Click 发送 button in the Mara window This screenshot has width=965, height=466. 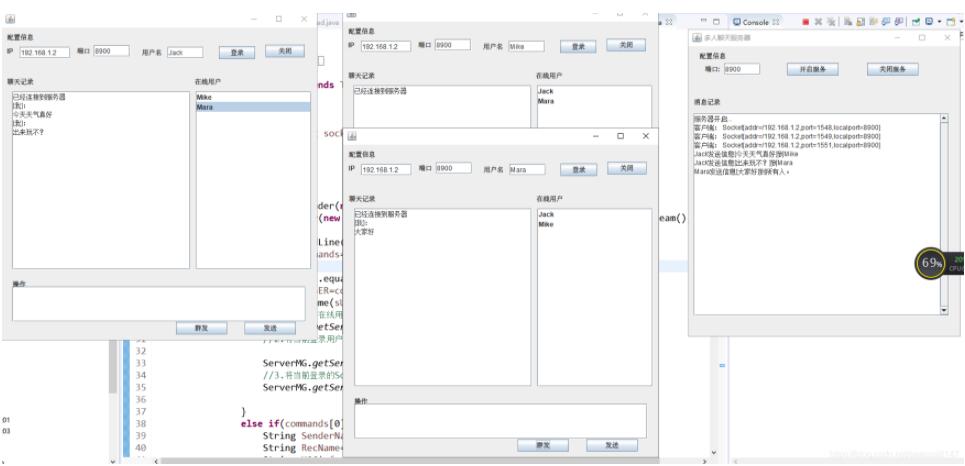(x=612, y=445)
